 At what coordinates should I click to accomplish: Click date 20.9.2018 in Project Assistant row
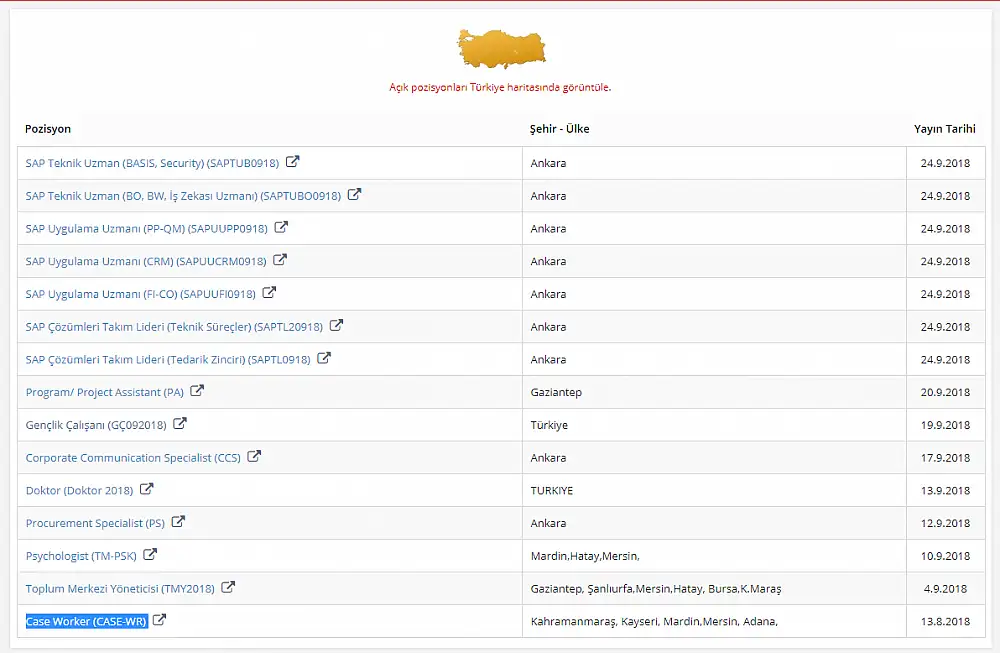(945, 392)
